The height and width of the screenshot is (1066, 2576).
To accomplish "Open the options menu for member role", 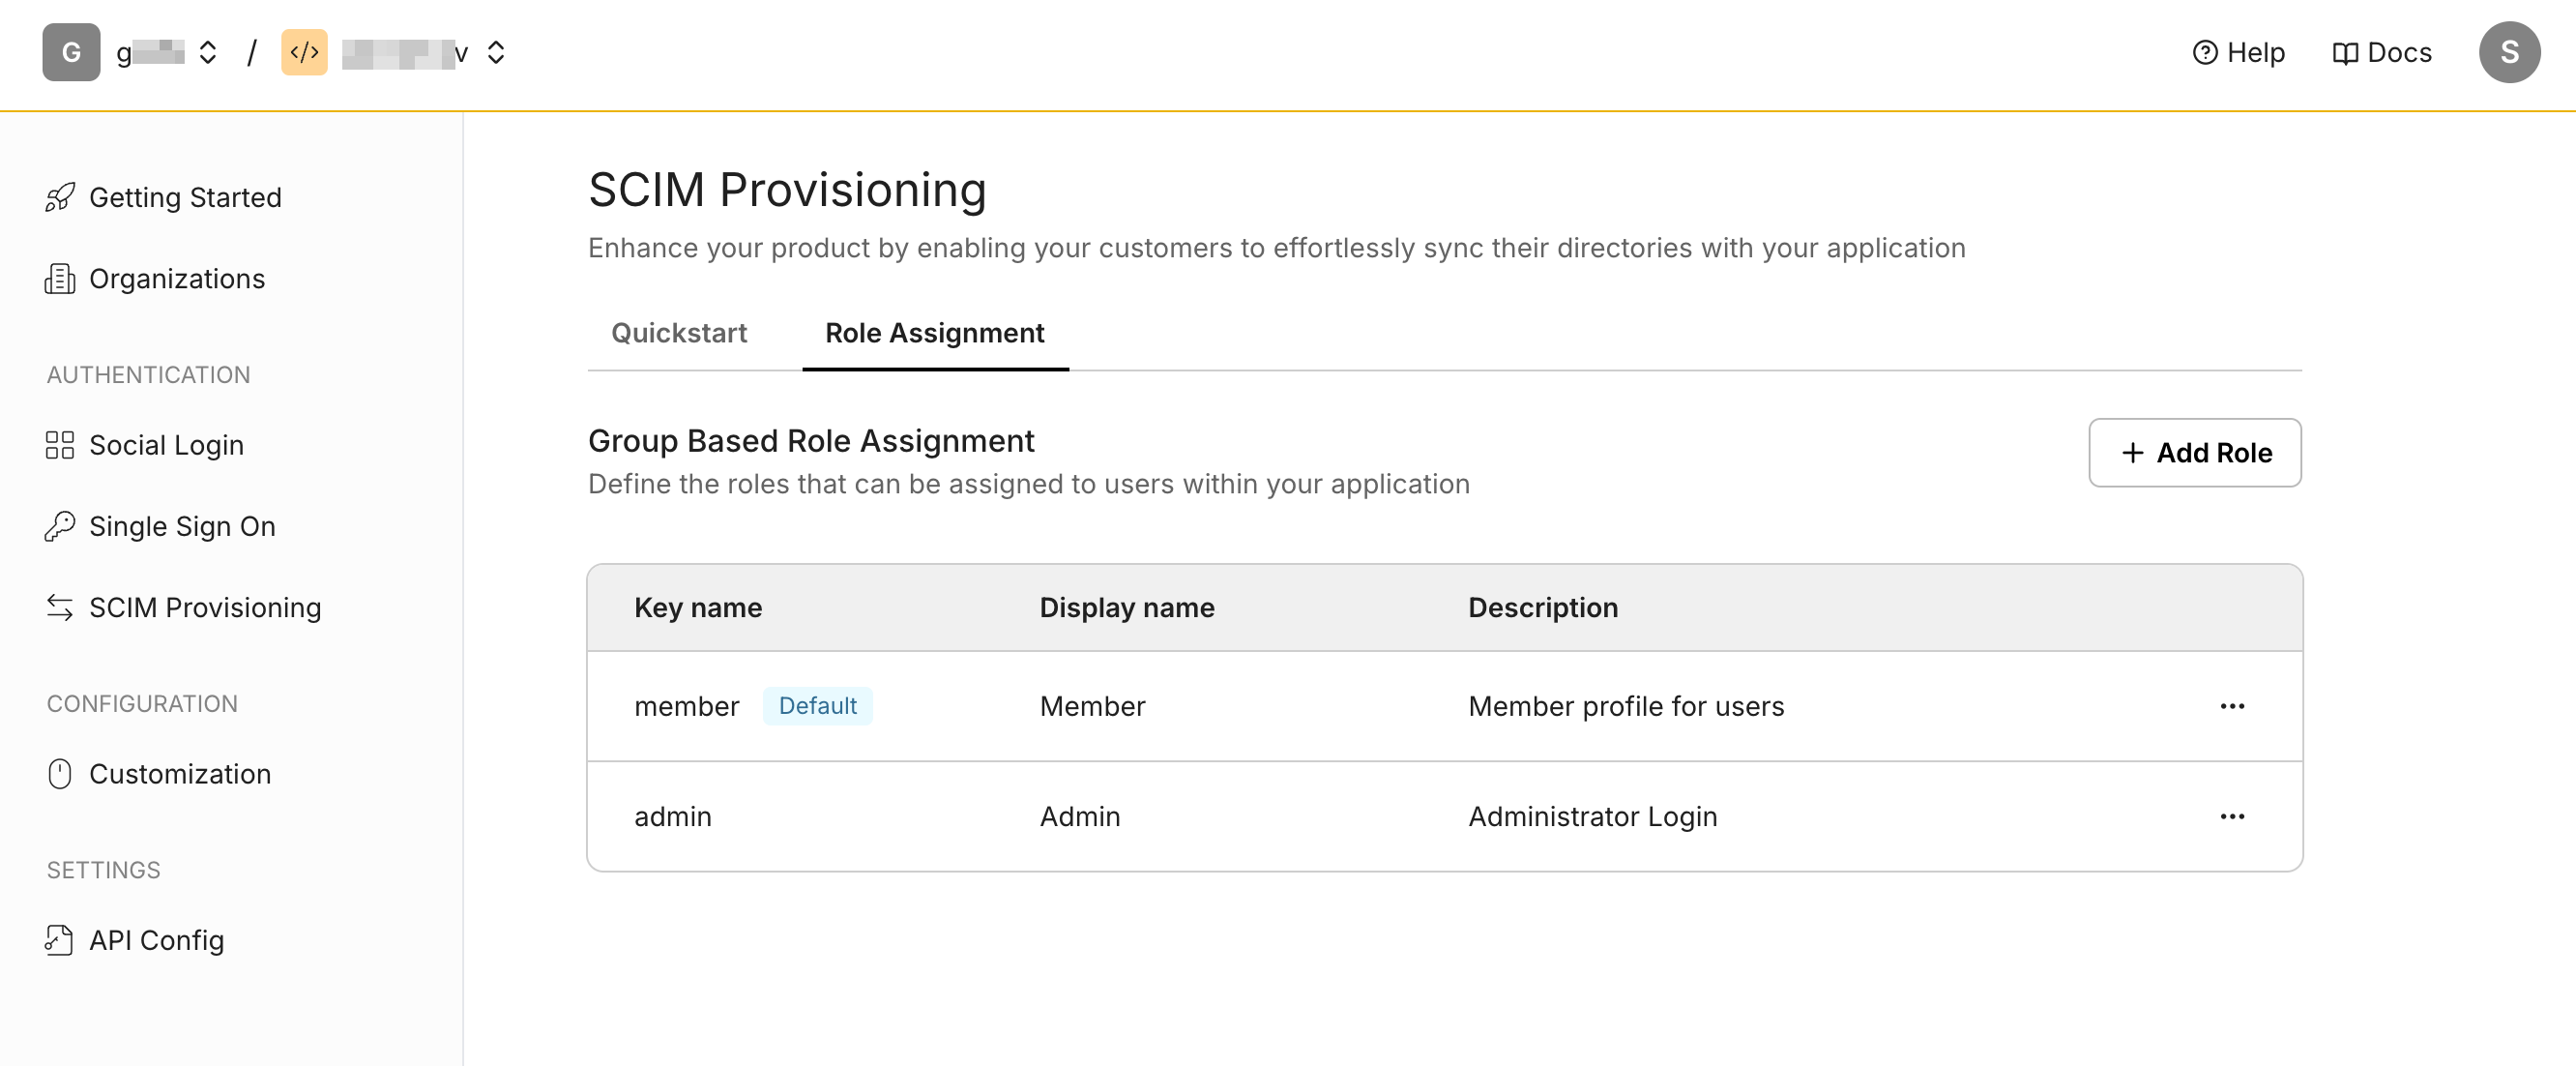I will (x=2231, y=706).
